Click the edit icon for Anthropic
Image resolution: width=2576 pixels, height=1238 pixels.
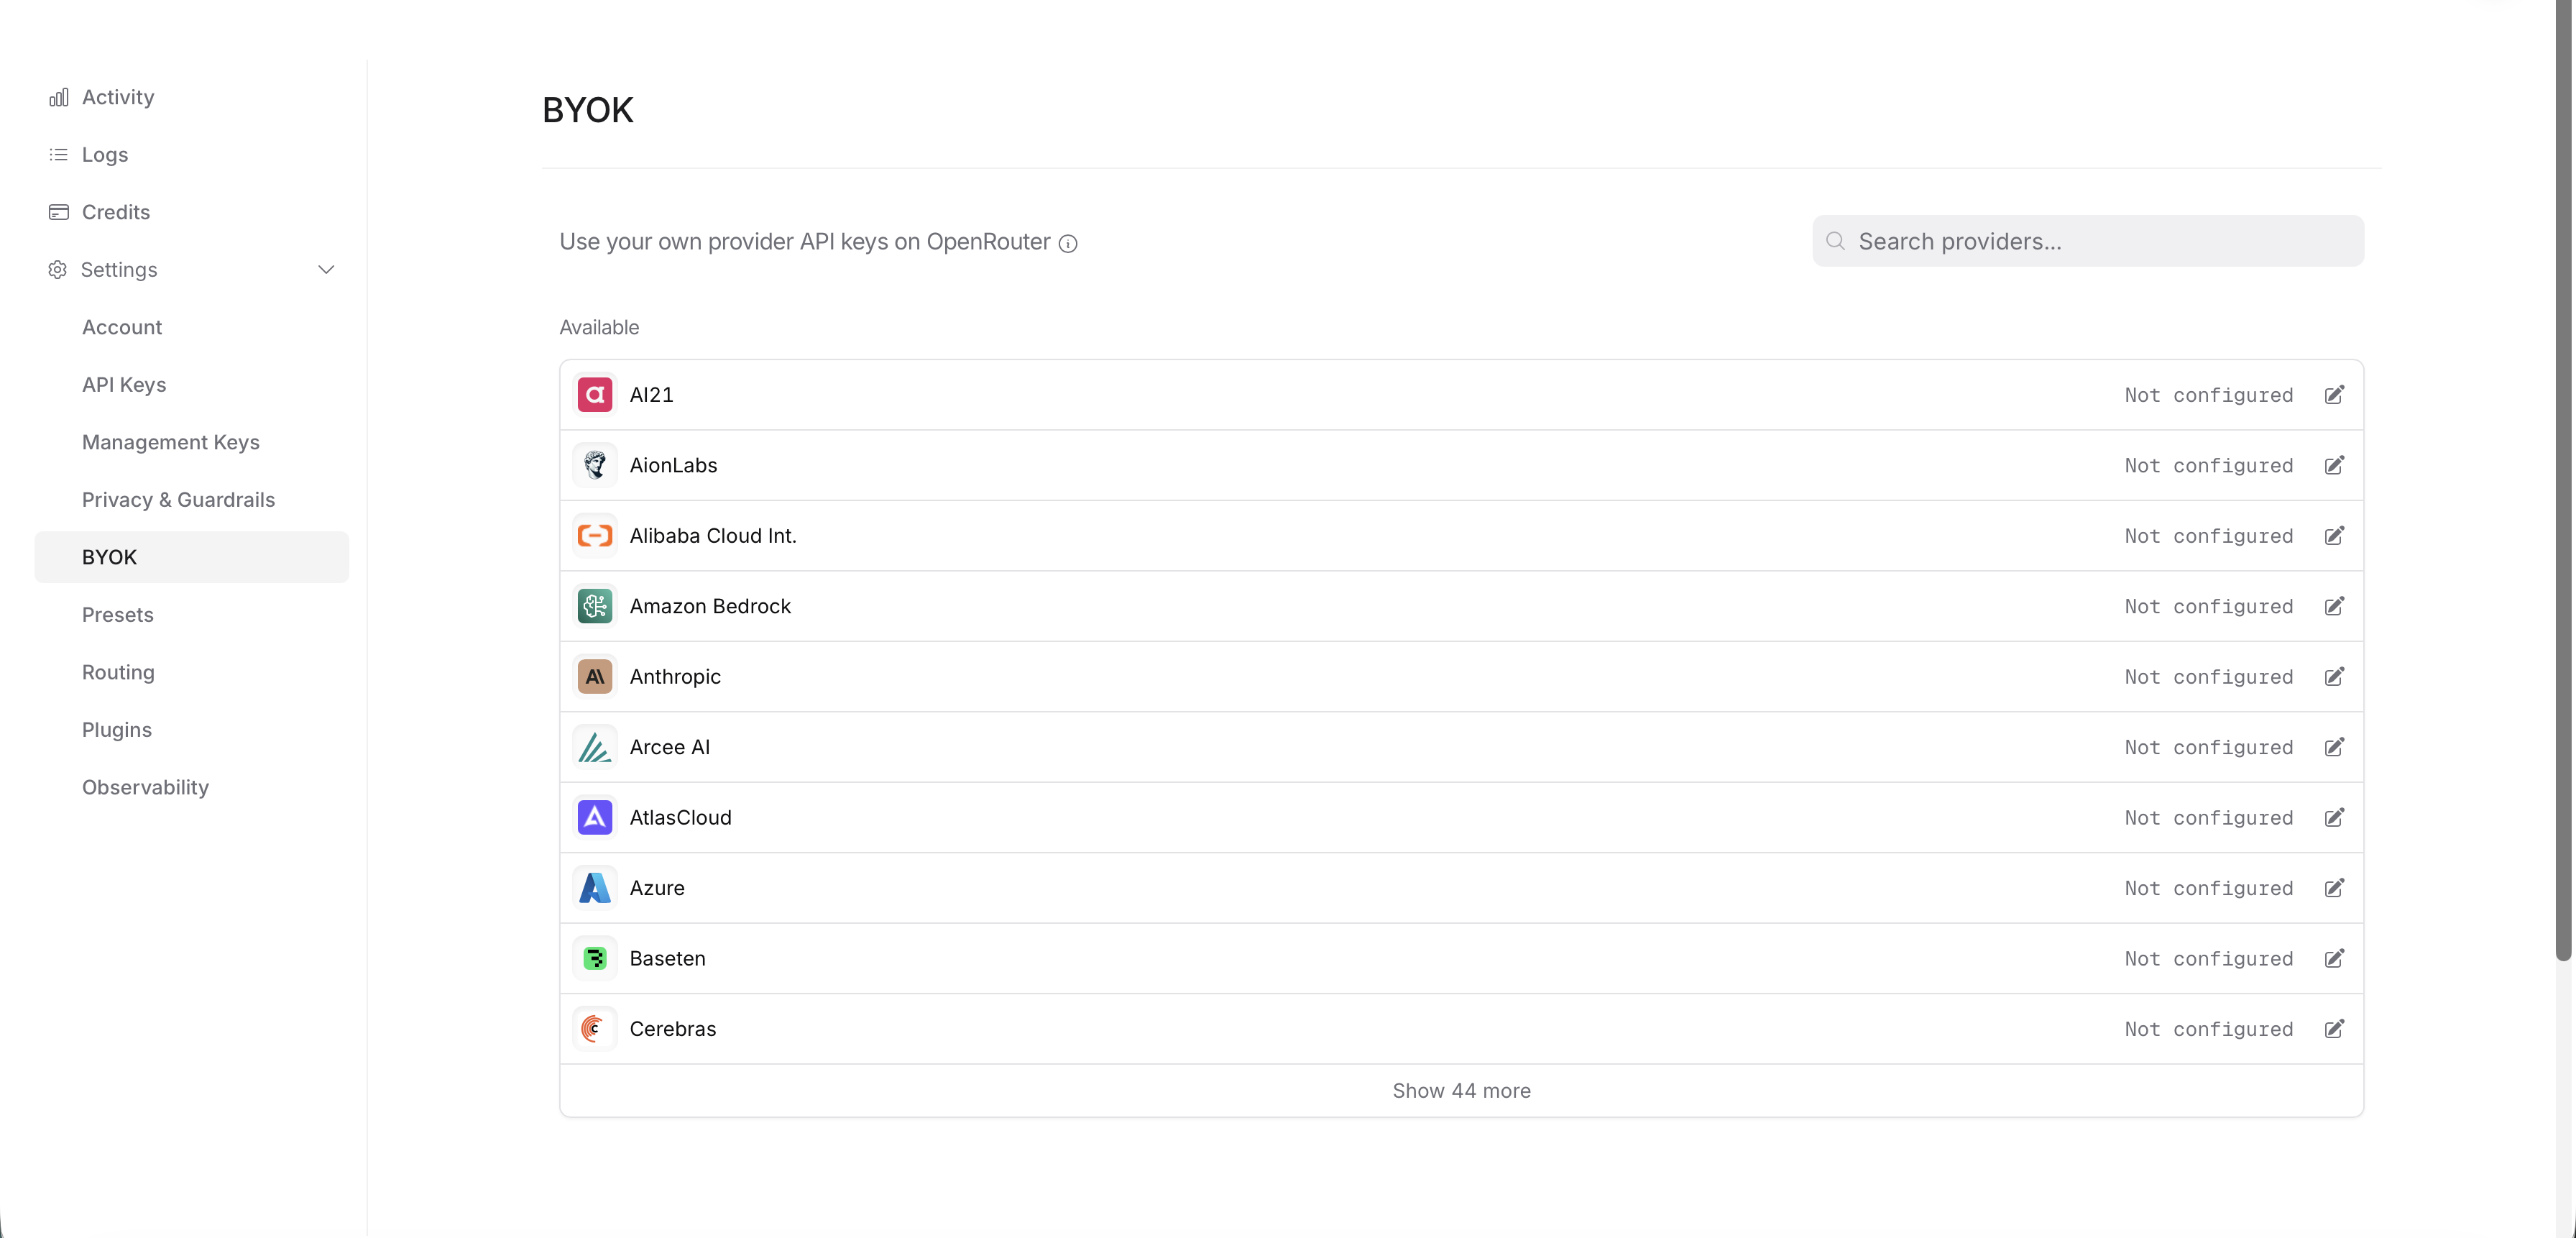click(x=2333, y=677)
